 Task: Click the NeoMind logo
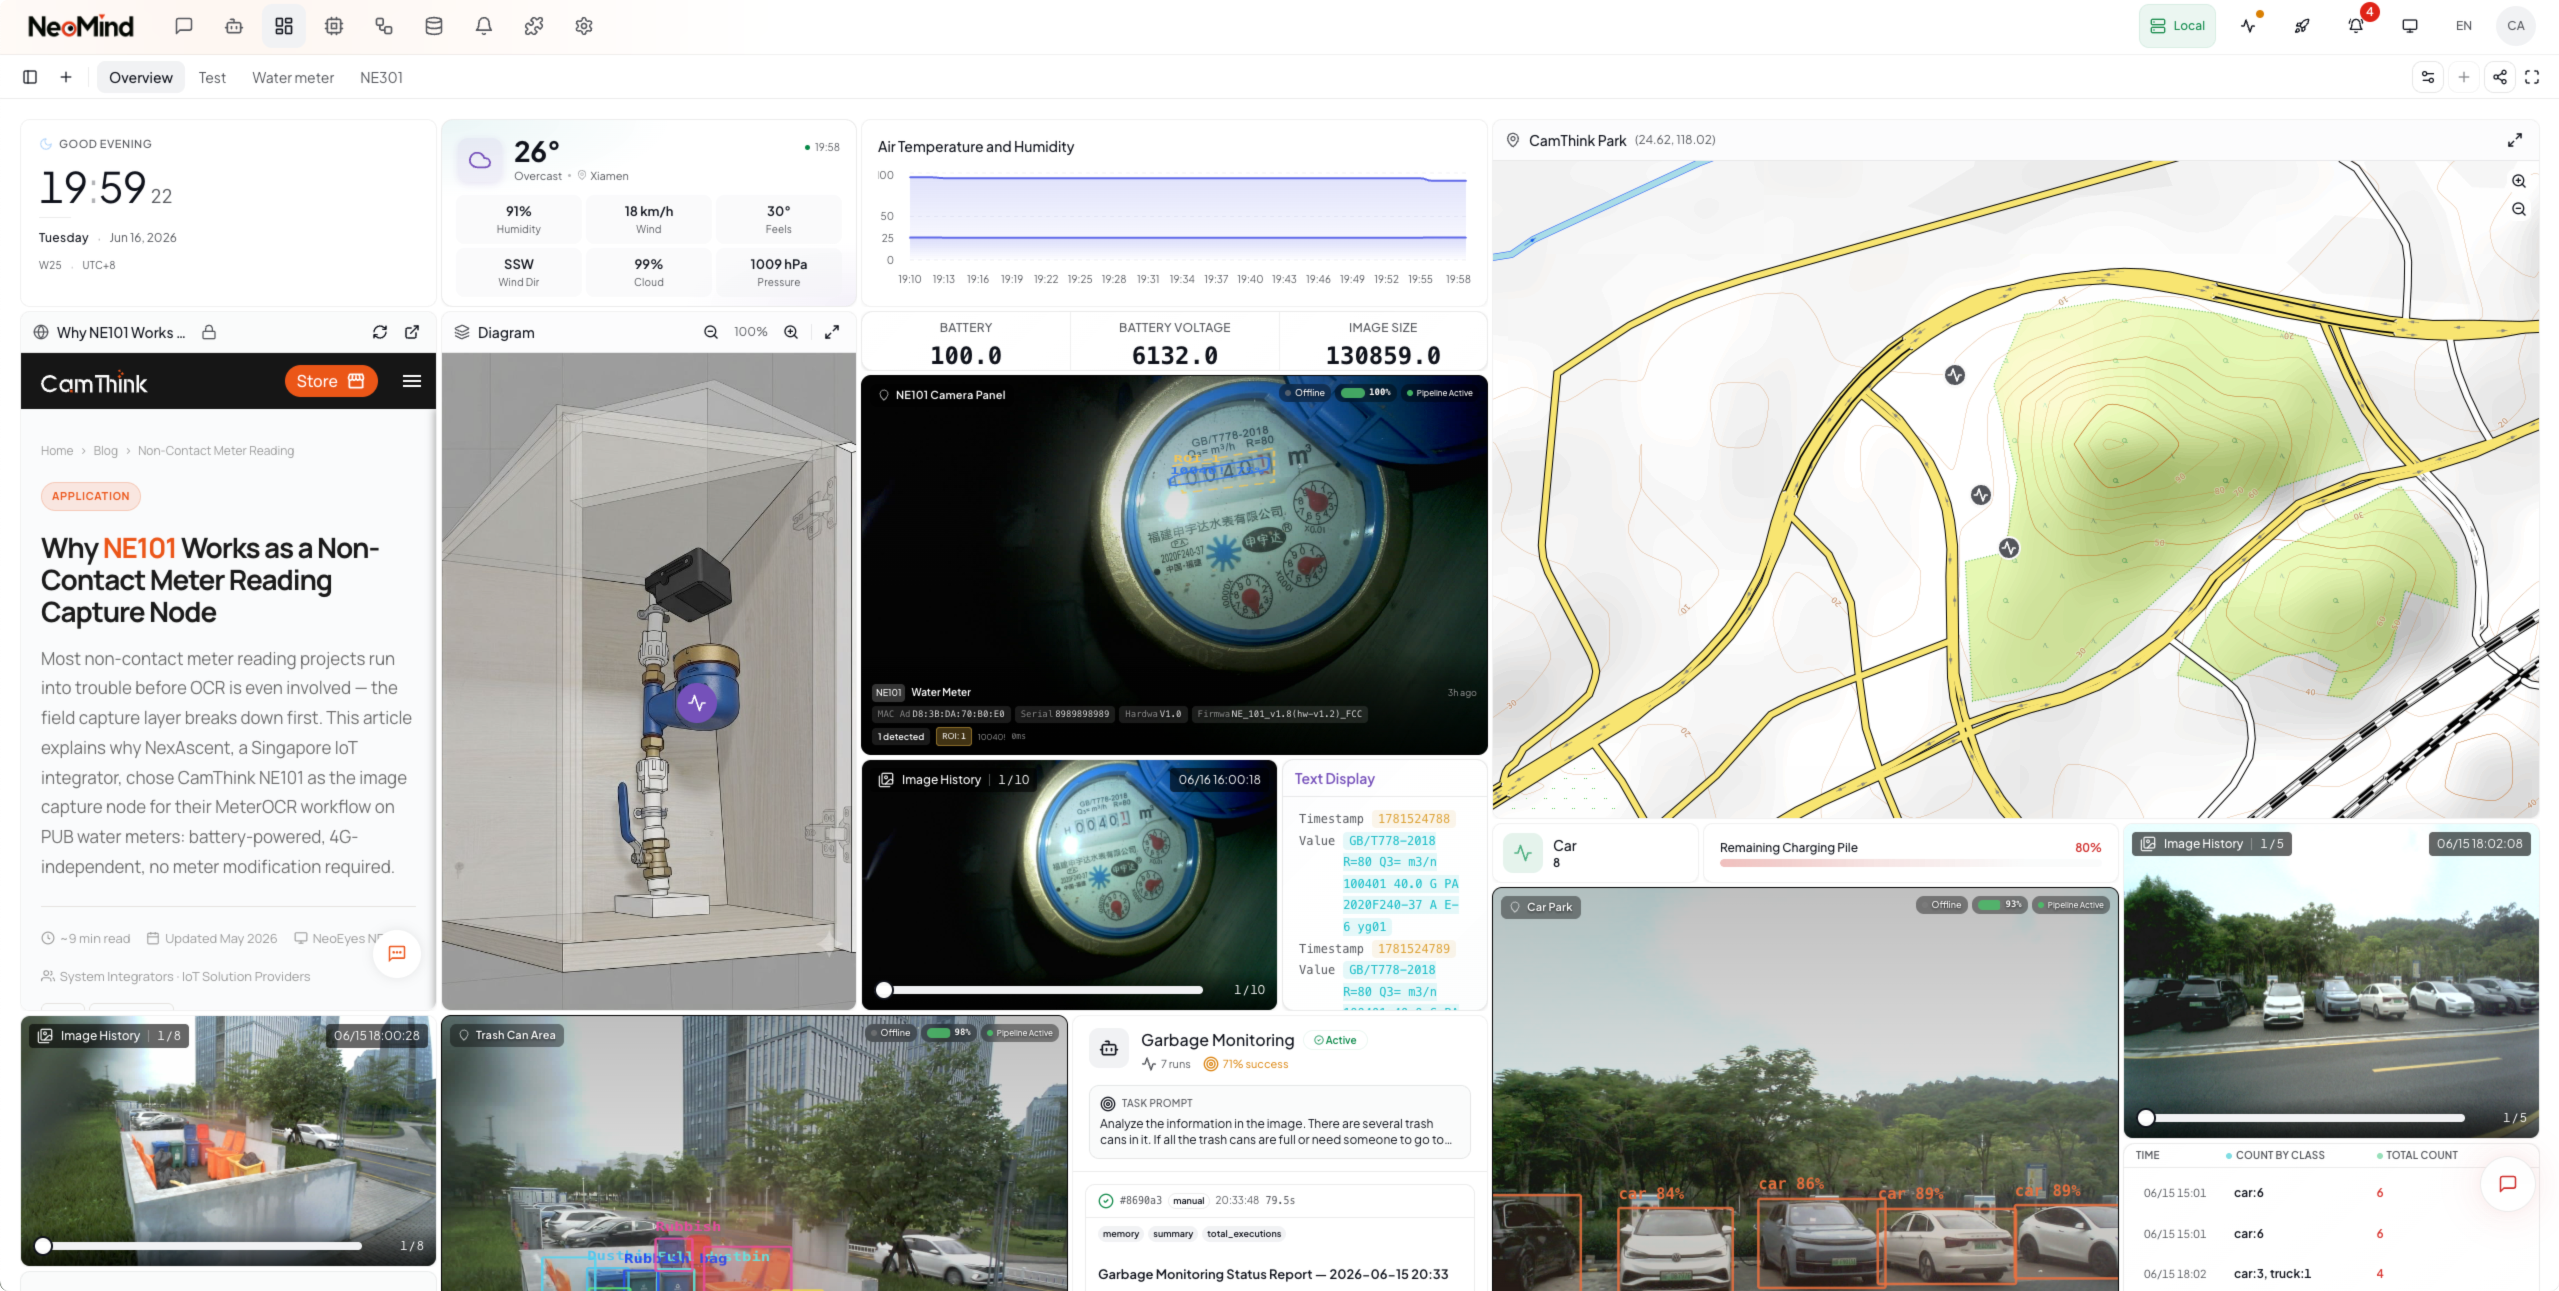[81, 26]
